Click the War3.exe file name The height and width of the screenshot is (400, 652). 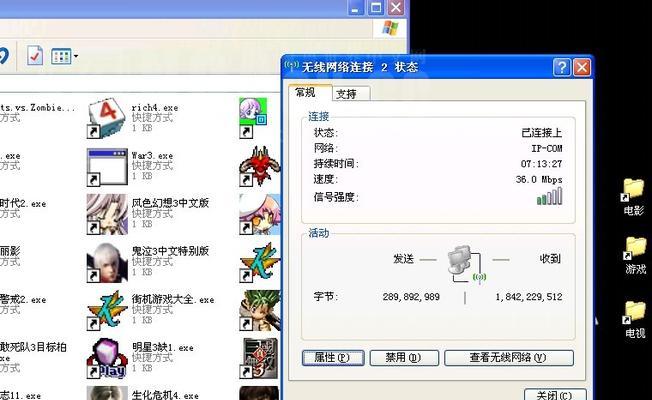(152, 156)
